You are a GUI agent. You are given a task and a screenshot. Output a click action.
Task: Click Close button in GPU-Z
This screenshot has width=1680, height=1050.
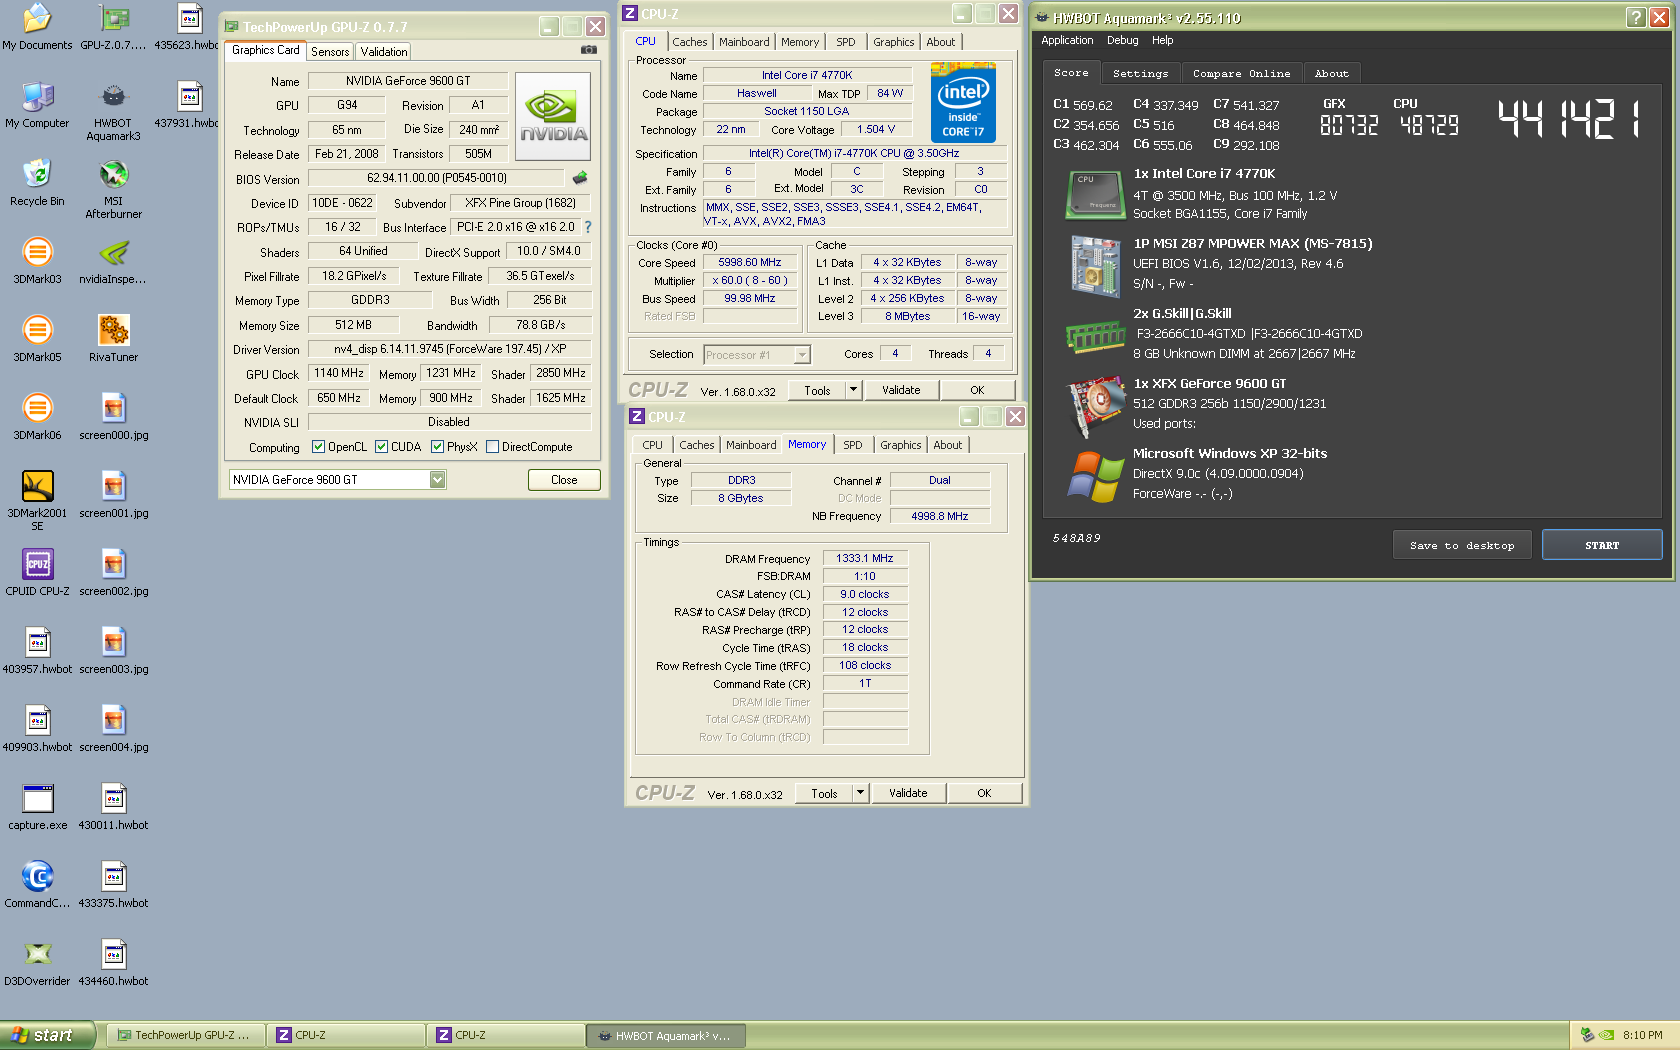click(564, 480)
